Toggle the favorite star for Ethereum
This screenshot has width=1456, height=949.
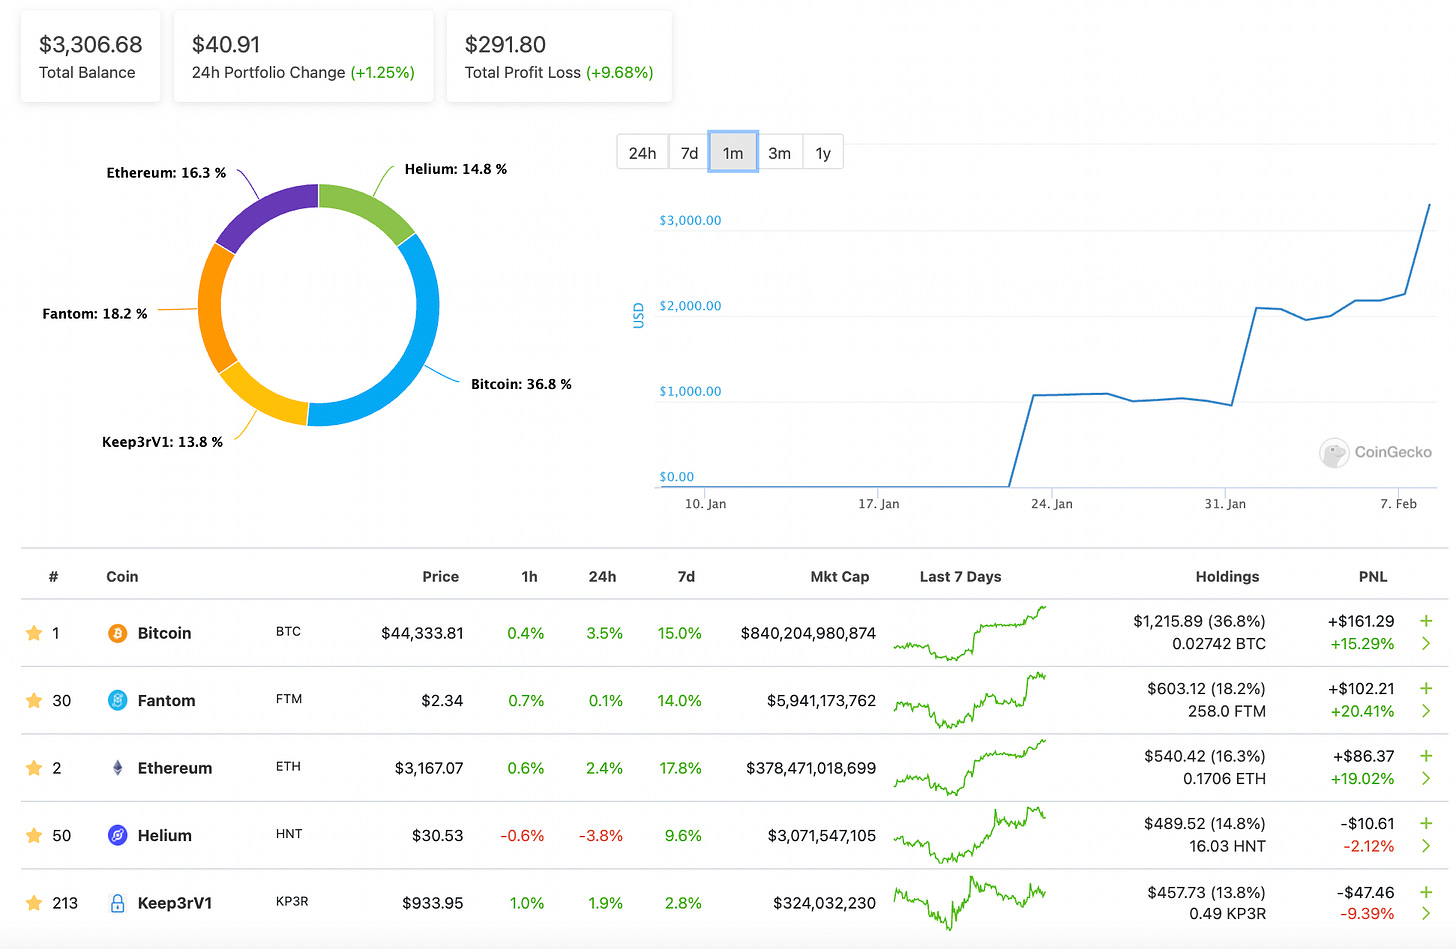(34, 768)
